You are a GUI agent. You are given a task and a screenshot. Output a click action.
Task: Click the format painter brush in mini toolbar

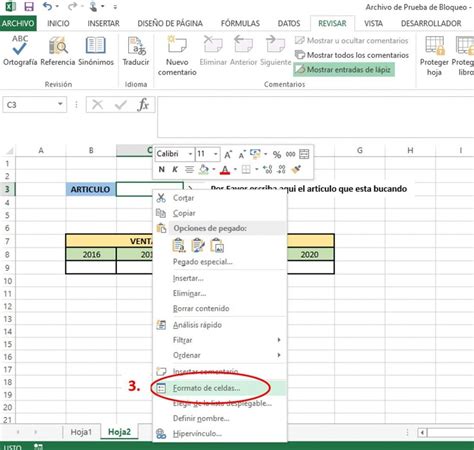click(x=296, y=169)
